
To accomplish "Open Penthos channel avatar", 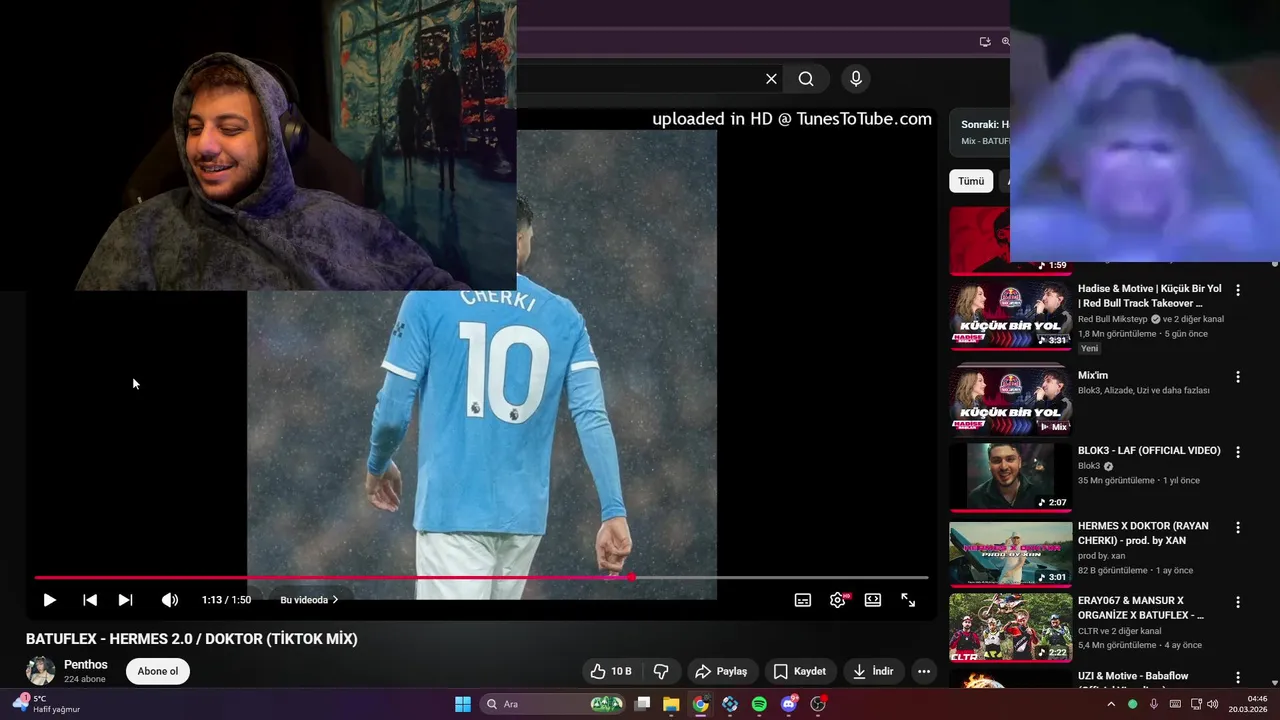I will coord(41,671).
